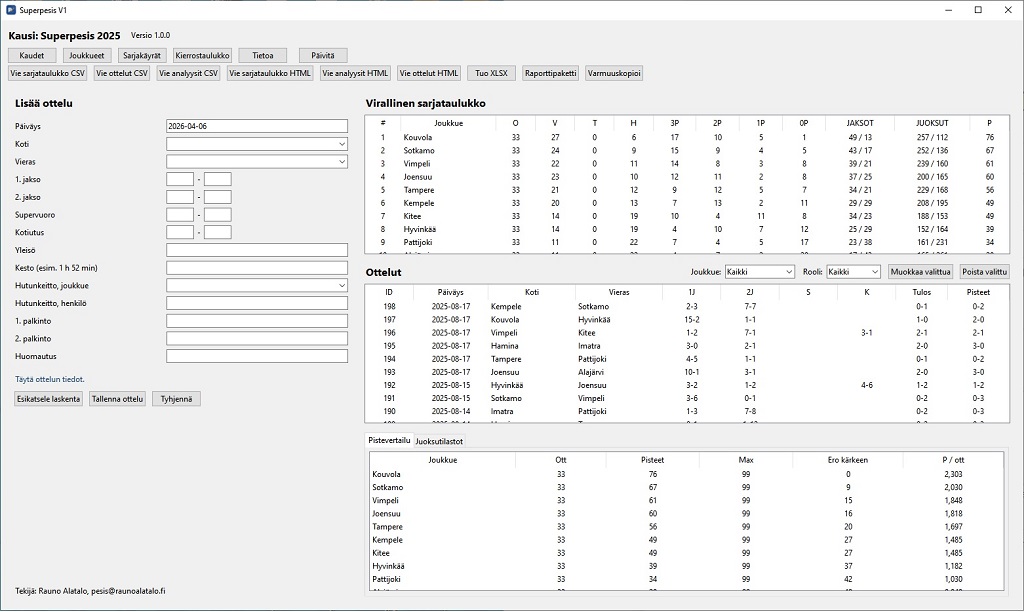Image resolution: width=1024 pixels, height=612 pixels.
Task: Click the Joukkueet button
Action: click(87, 55)
